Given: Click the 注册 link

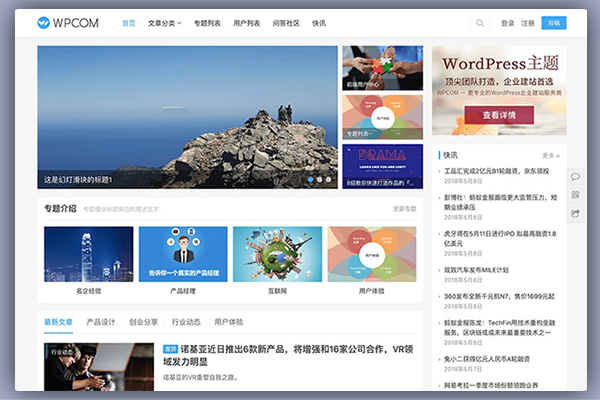Looking at the screenshot, I should tap(528, 23).
